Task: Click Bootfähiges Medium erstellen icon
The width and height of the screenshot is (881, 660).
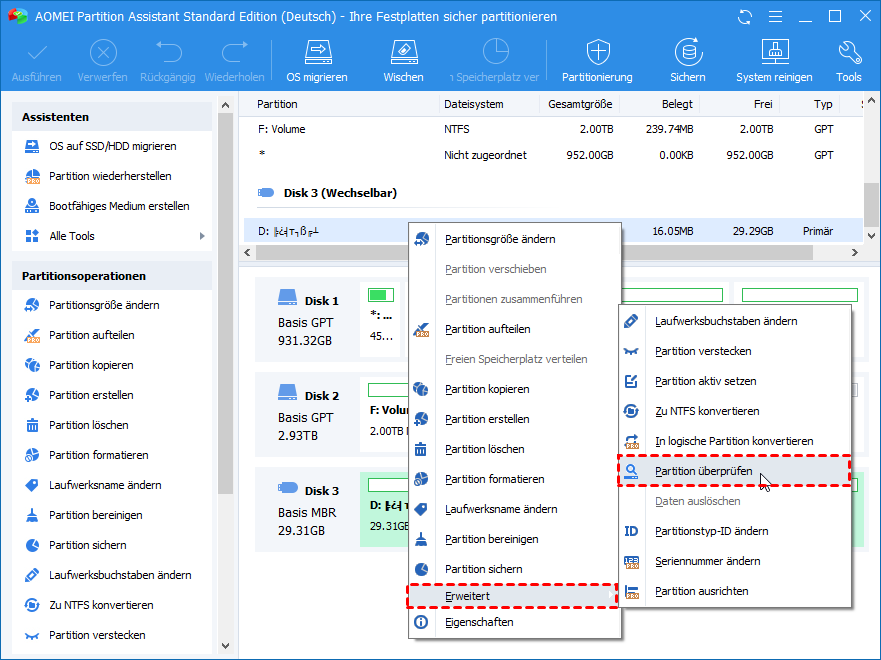Action: tap(32, 206)
